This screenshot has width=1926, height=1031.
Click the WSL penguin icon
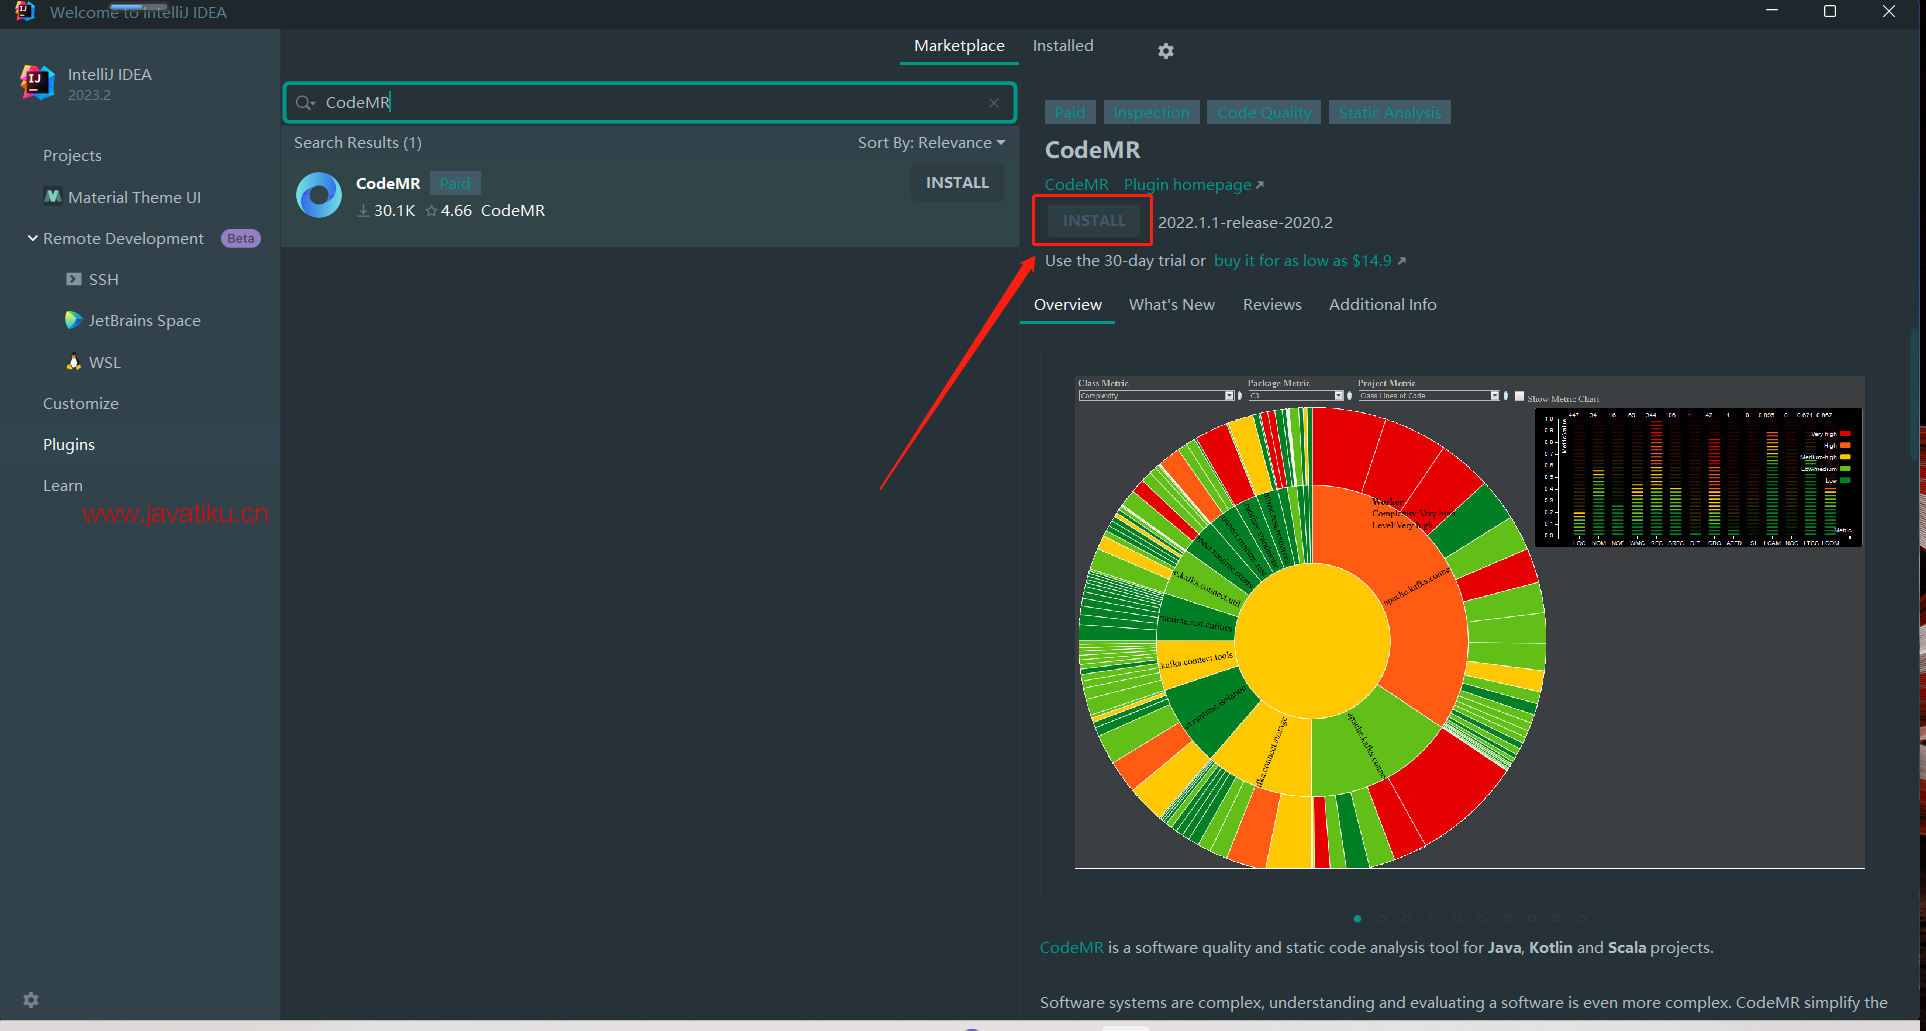pos(73,362)
